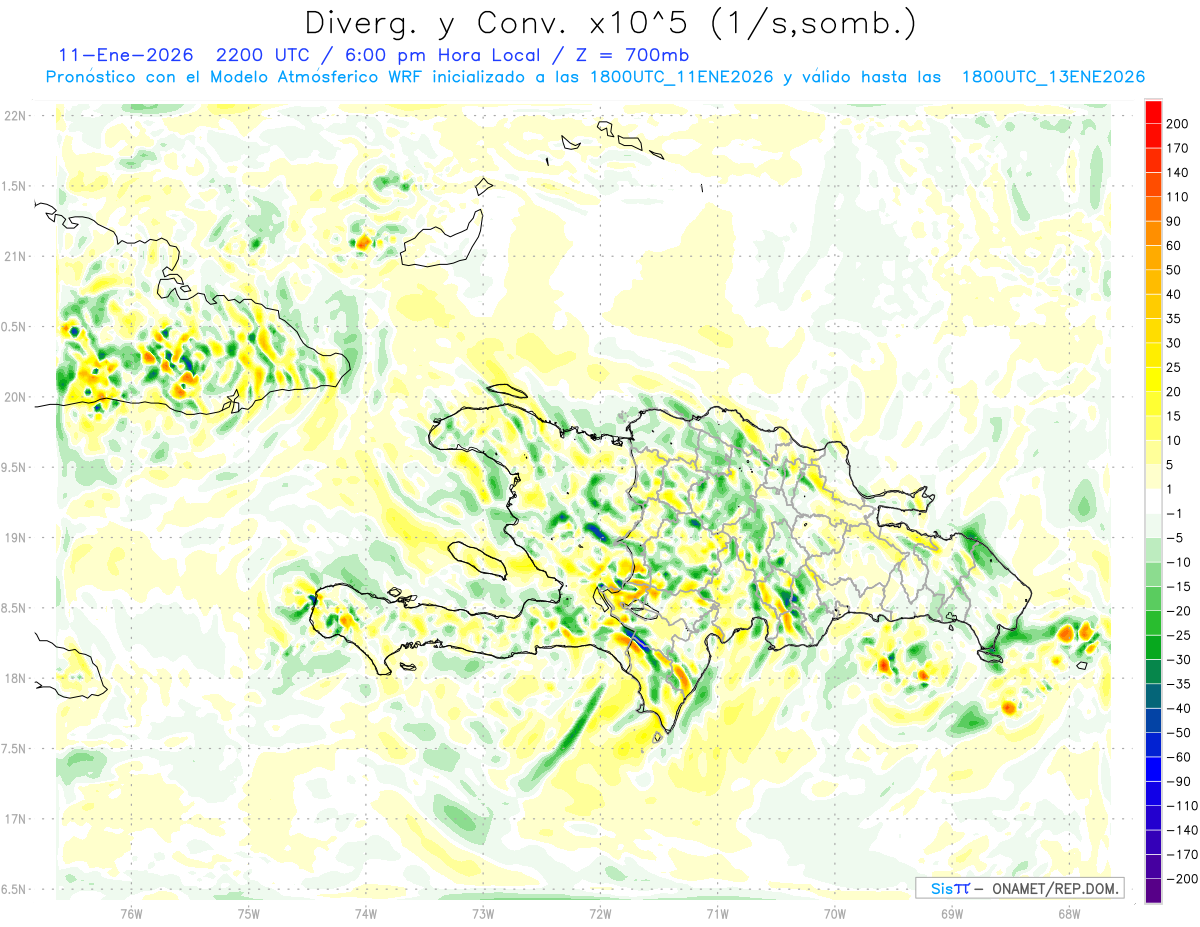Click the positive '35' color scale value
This screenshot has height=927, width=1200.
1174,319
